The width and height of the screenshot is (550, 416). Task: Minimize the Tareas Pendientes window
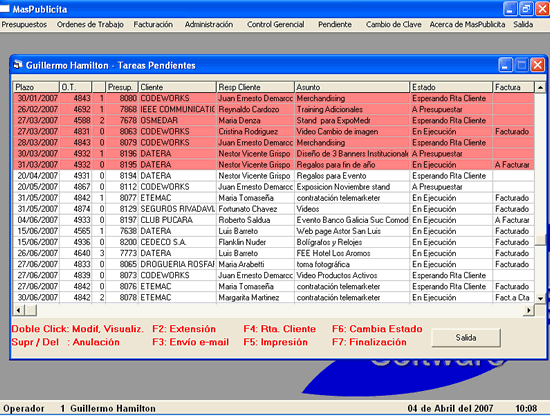point(505,65)
